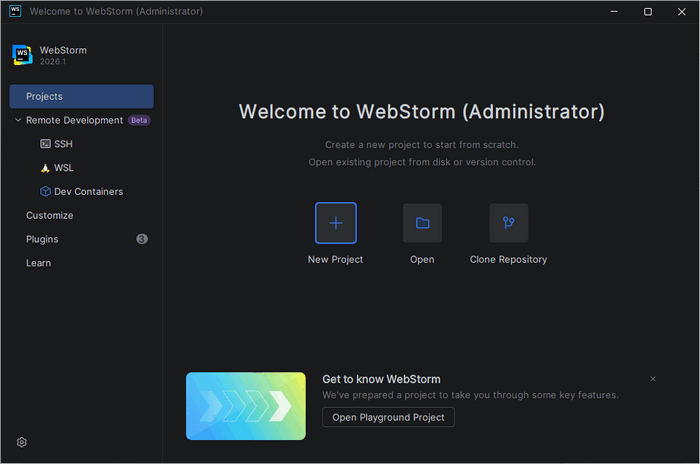Select the Dev Containers cube icon
This screenshot has height=464, width=700.
point(45,191)
